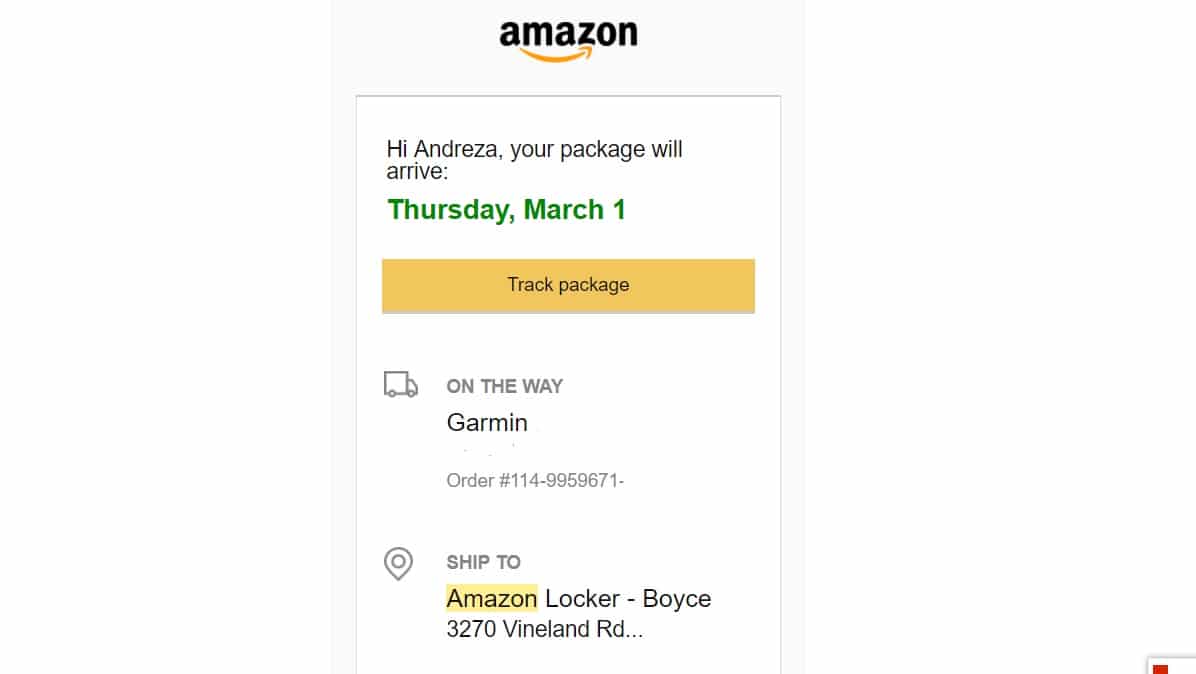Click the green Thursday, March 1 date
Image resolution: width=1196 pixels, height=674 pixels.
pos(506,210)
